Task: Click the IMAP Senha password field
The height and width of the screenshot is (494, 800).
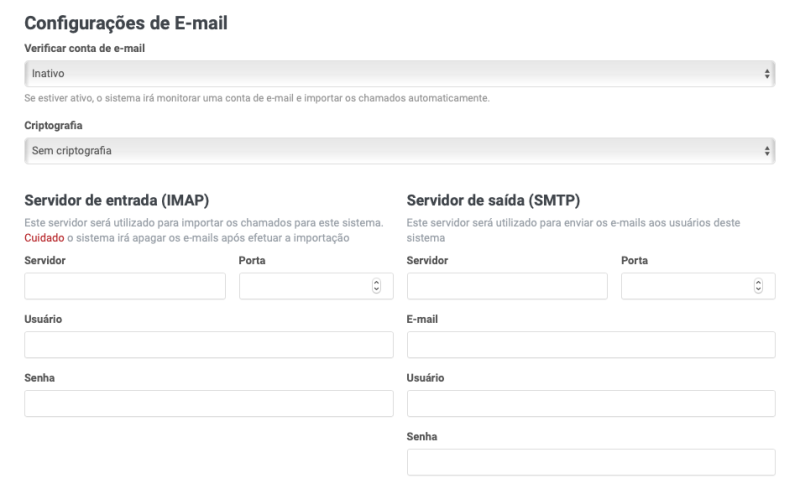Action: pos(209,403)
